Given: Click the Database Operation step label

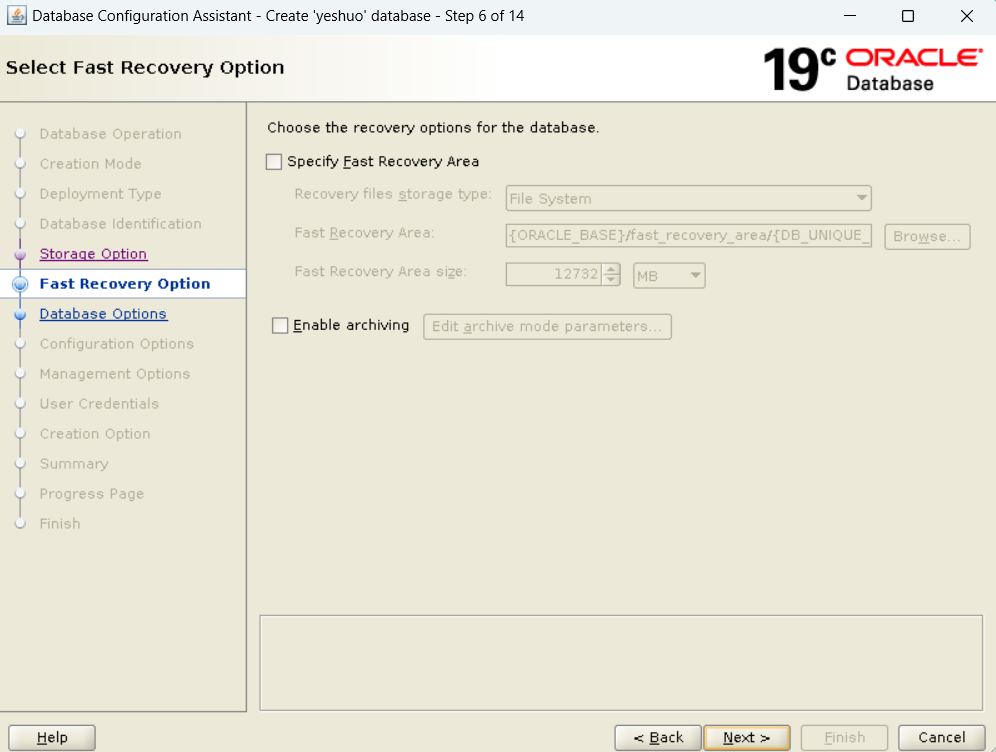Looking at the screenshot, I should pyautogui.click(x=111, y=134).
